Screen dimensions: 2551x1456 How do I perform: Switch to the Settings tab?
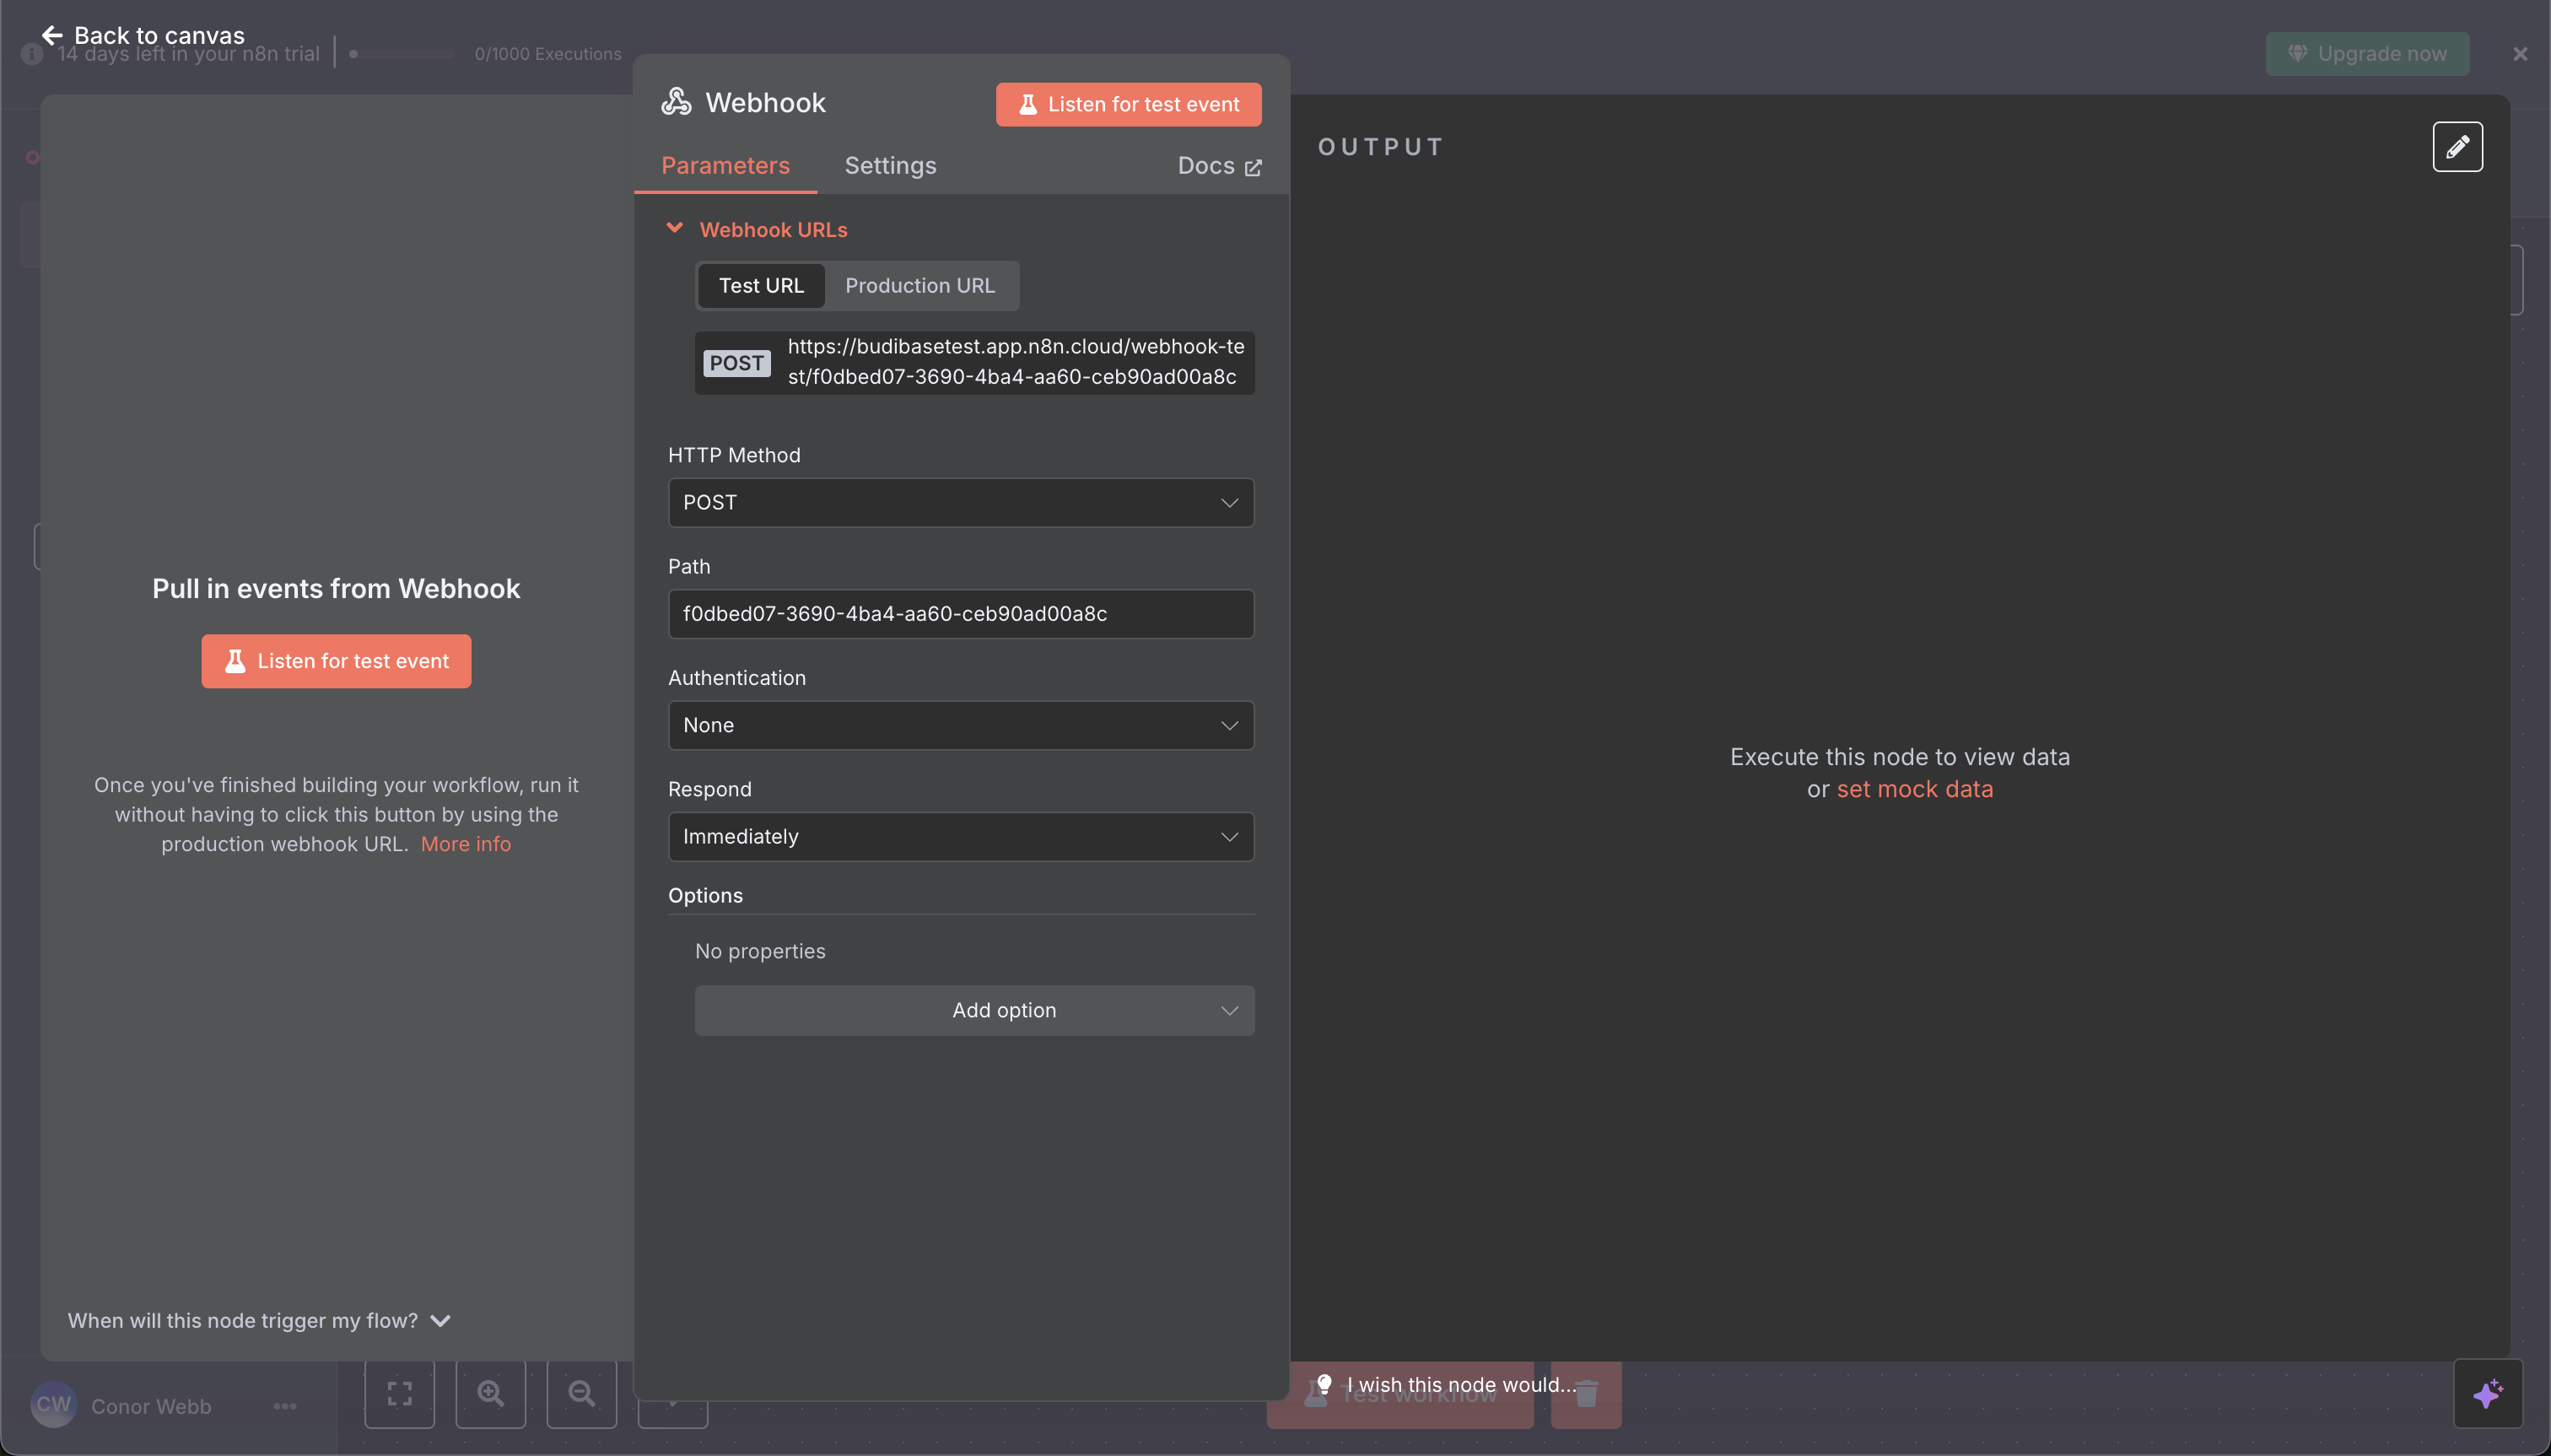890,166
